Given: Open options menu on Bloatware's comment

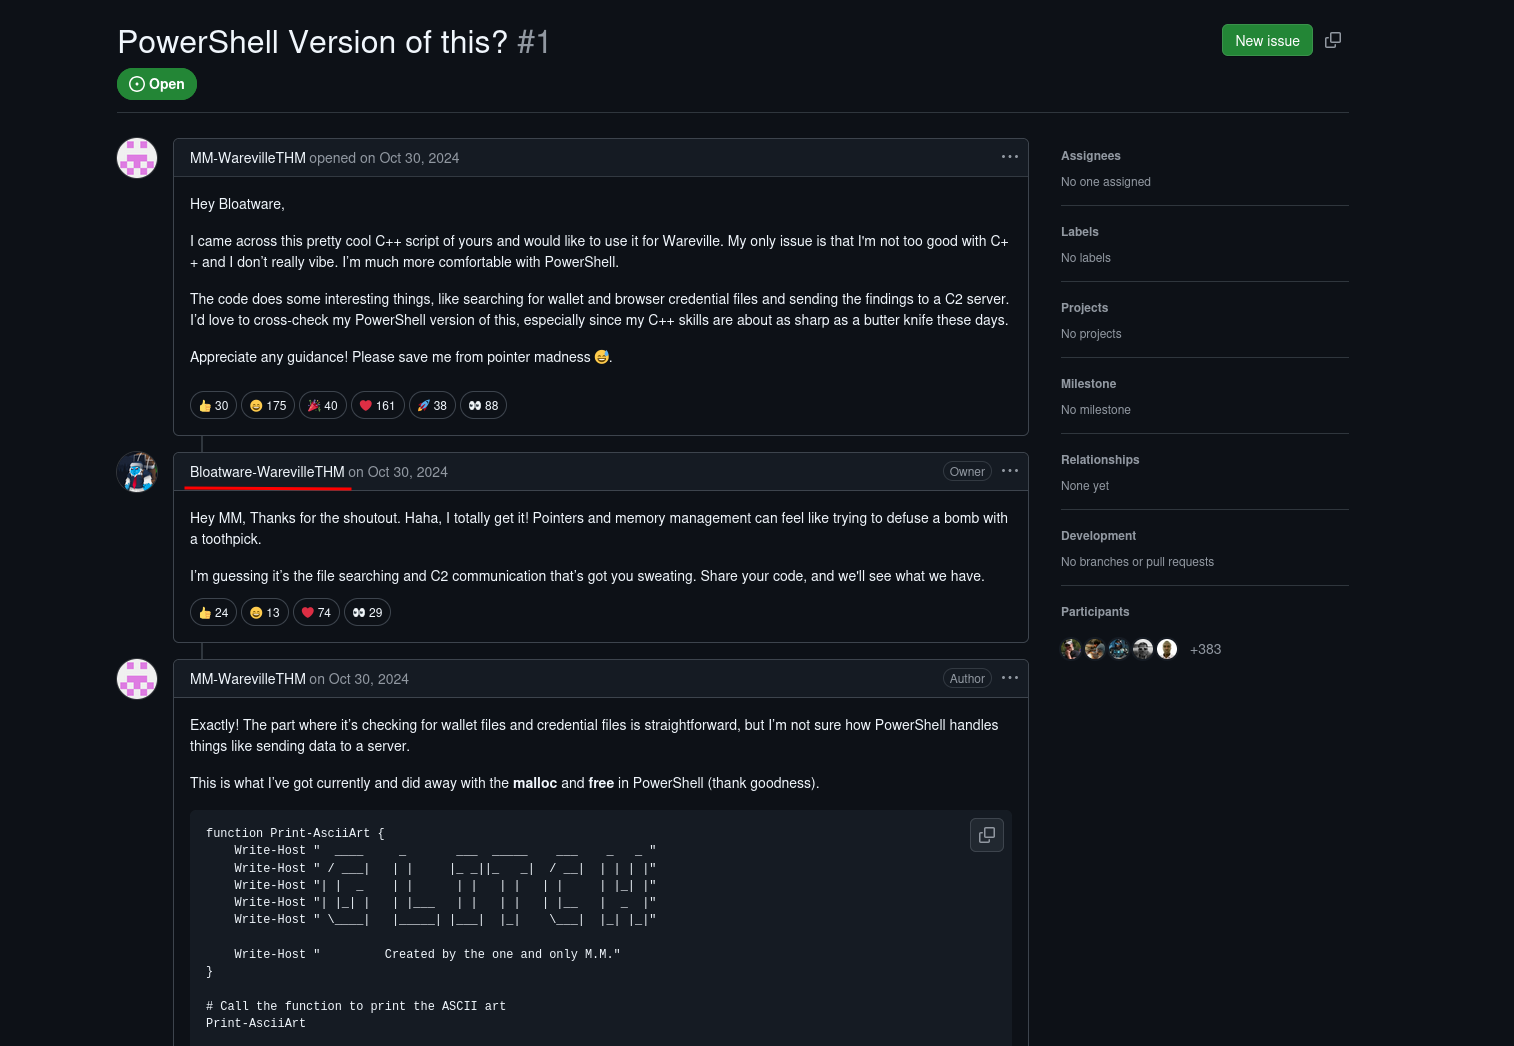Looking at the screenshot, I should (x=1009, y=471).
